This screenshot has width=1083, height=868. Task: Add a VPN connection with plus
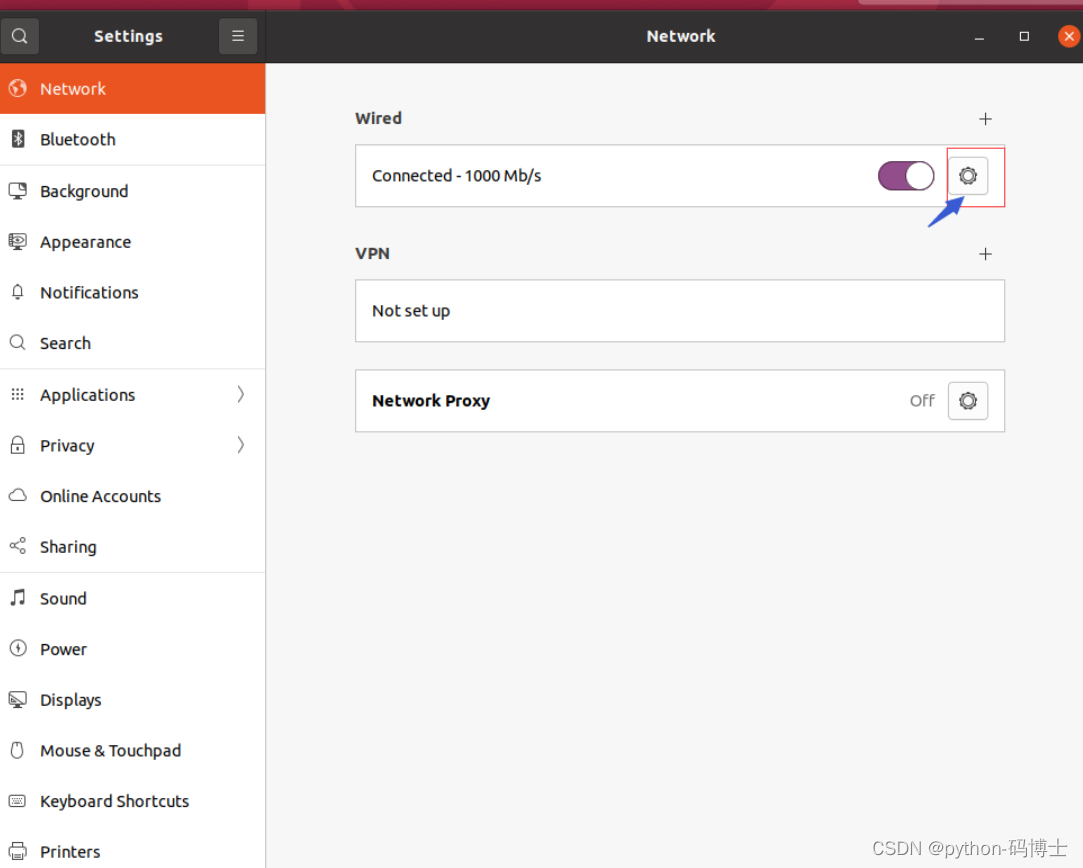986,254
